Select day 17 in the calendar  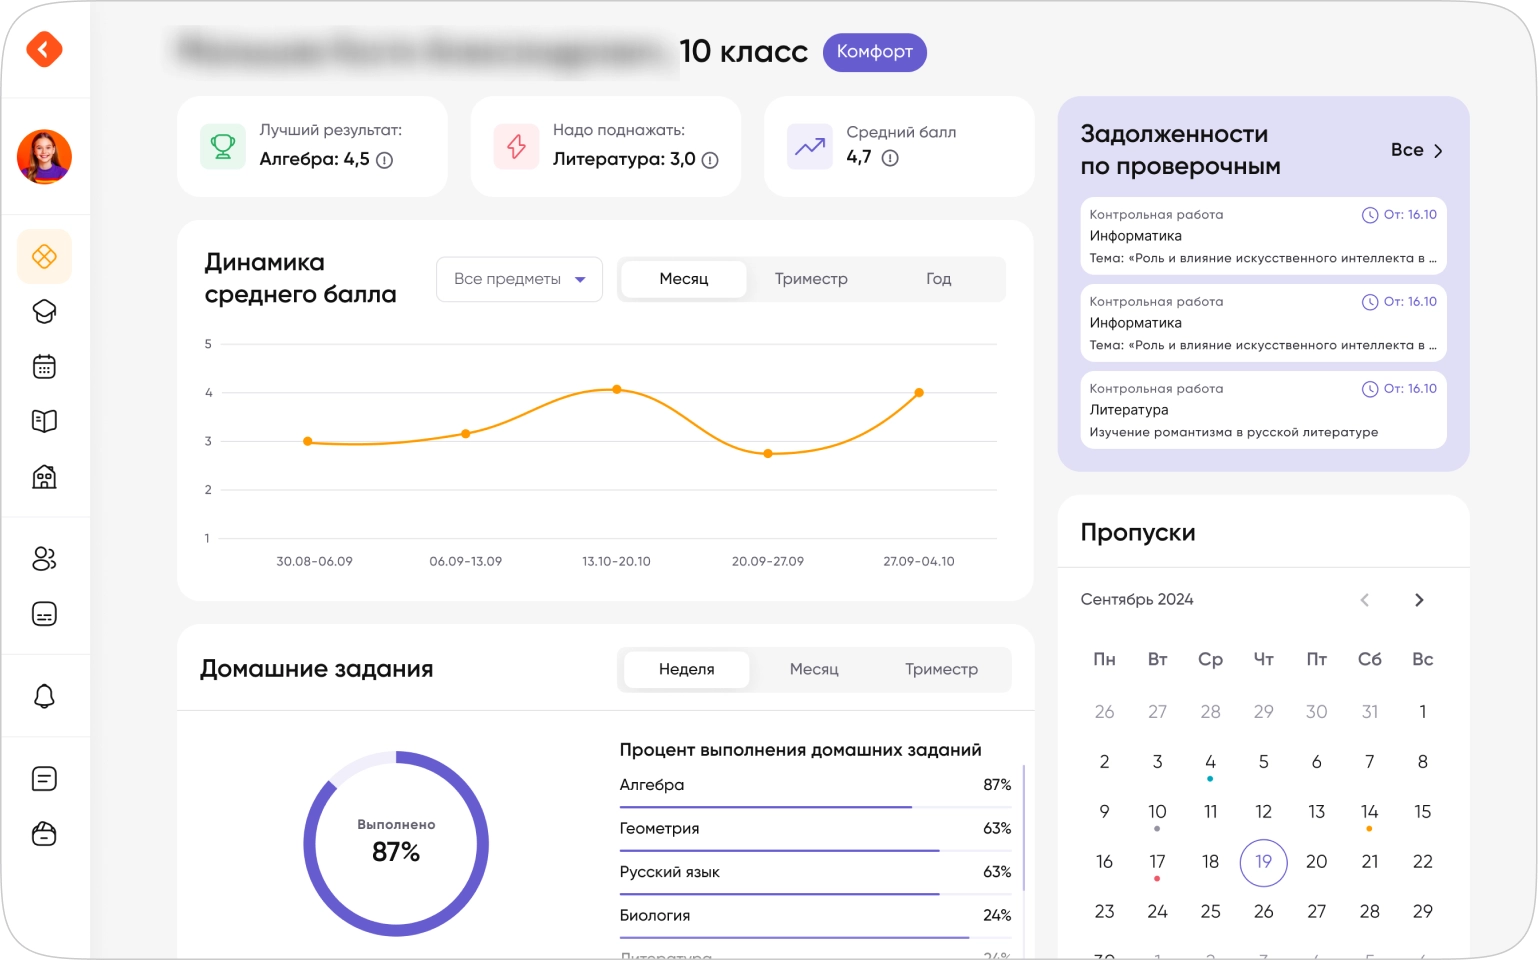tap(1157, 862)
